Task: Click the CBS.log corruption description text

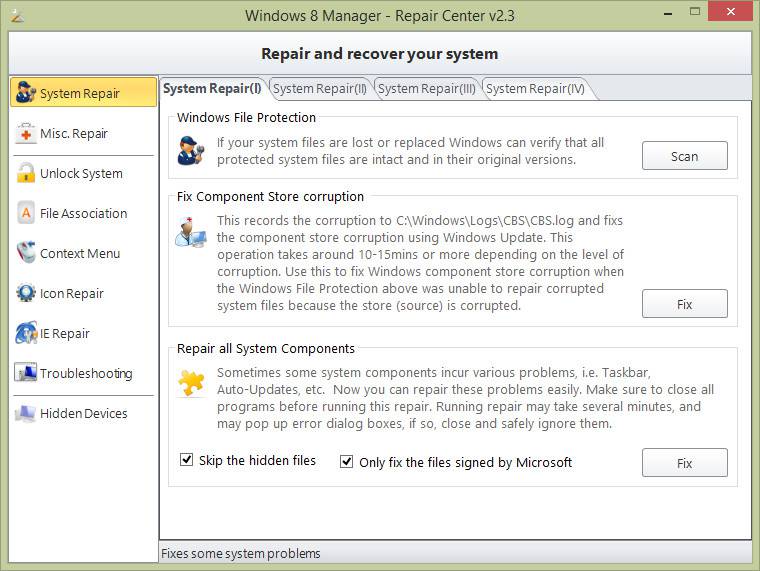Action: (420, 263)
